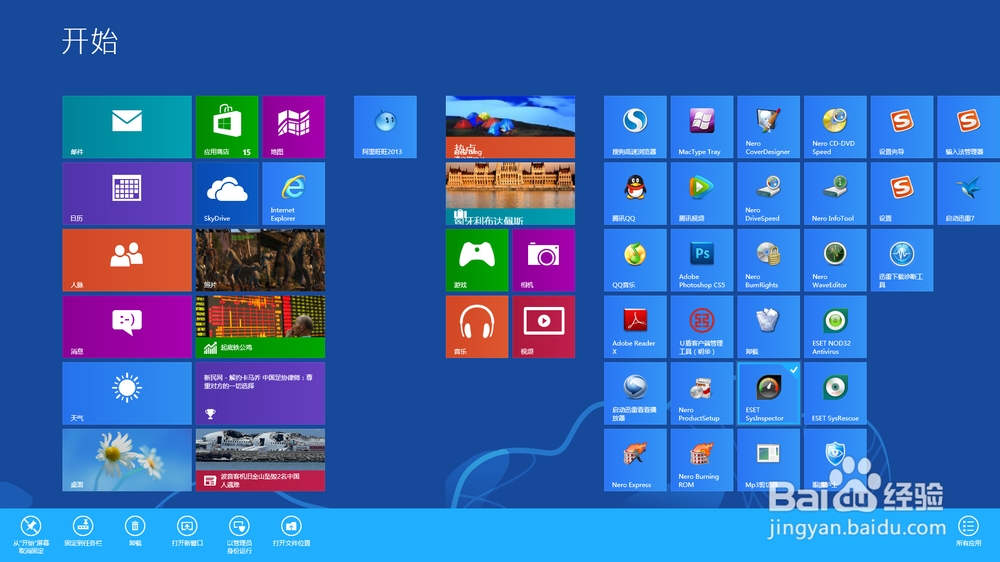Launch the Tencent QQ (腾讯QQ) tile
The height and width of the screenshot is (562, 1000).
[635, 193]
